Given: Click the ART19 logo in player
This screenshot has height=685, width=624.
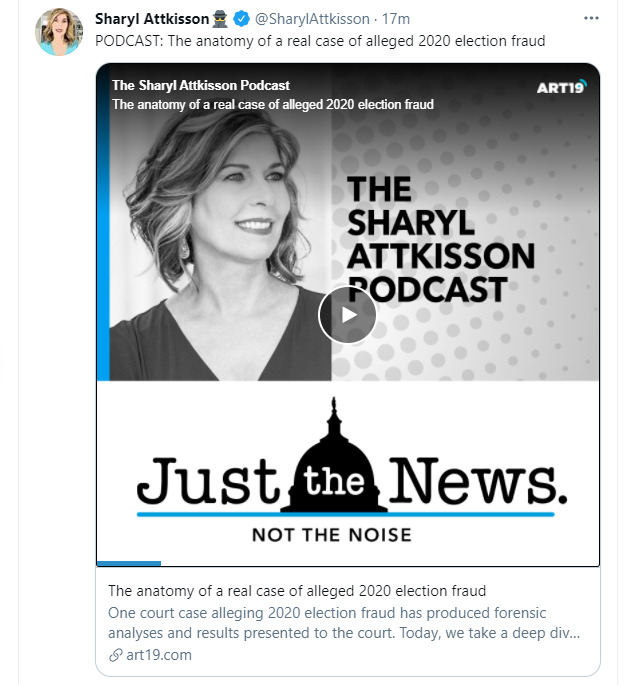Looking at the screenshot, I should (562, 87).
